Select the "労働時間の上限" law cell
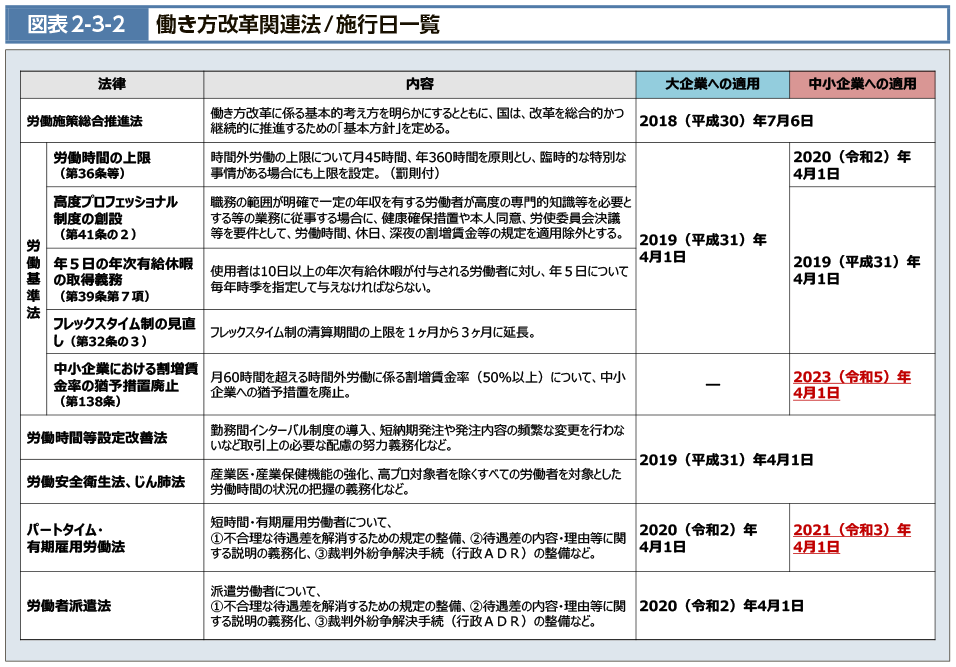 tap(102, 165)
